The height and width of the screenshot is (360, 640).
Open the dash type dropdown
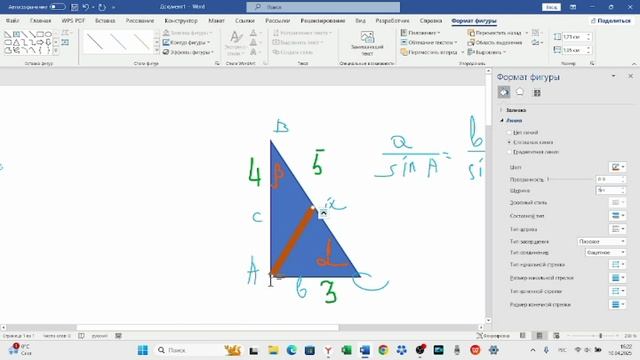[617, 229]
